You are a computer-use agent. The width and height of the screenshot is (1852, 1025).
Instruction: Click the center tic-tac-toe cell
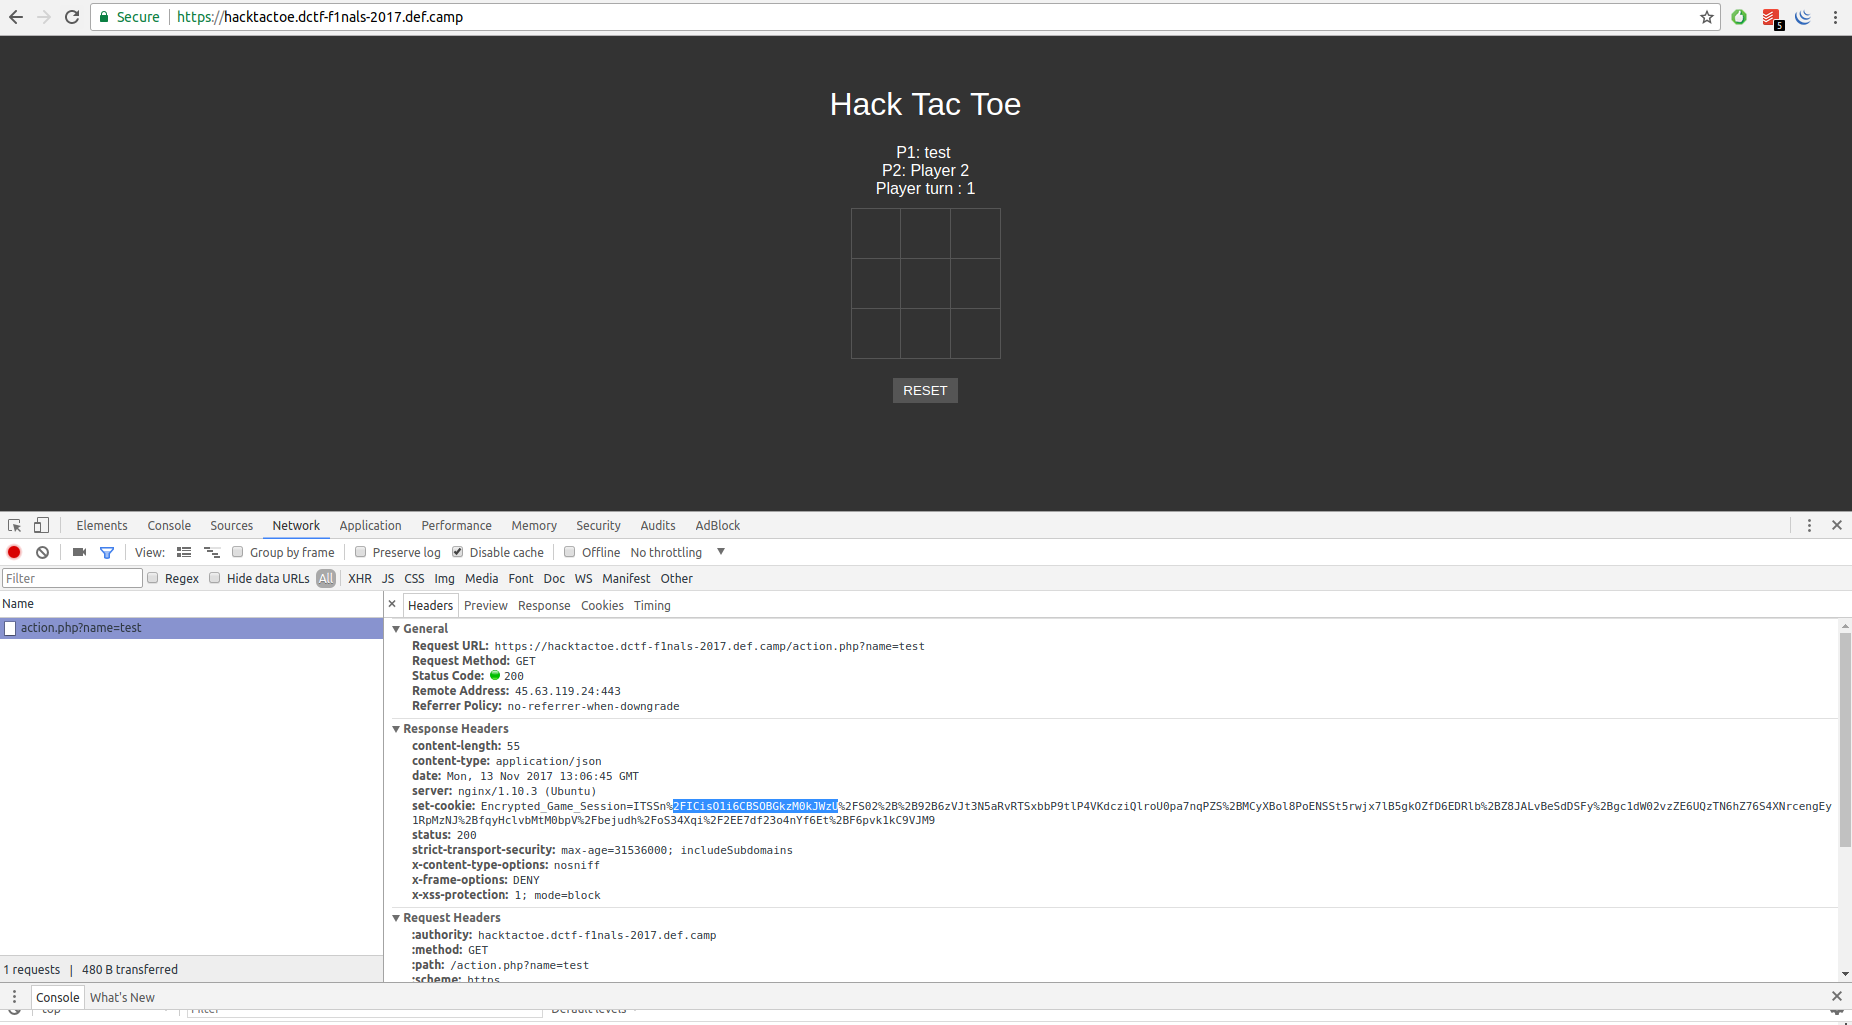pyautogui.click(x=925, y=283)
